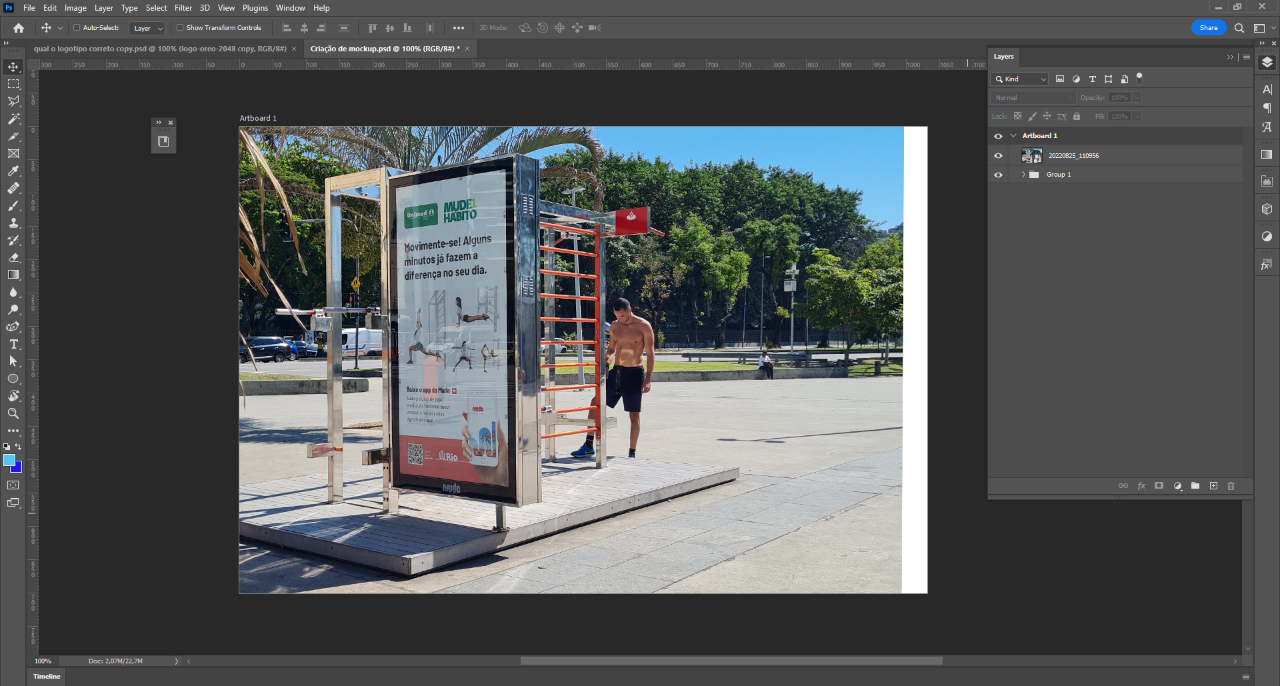
Task: Open the Image menu
Action: [76, 8]
